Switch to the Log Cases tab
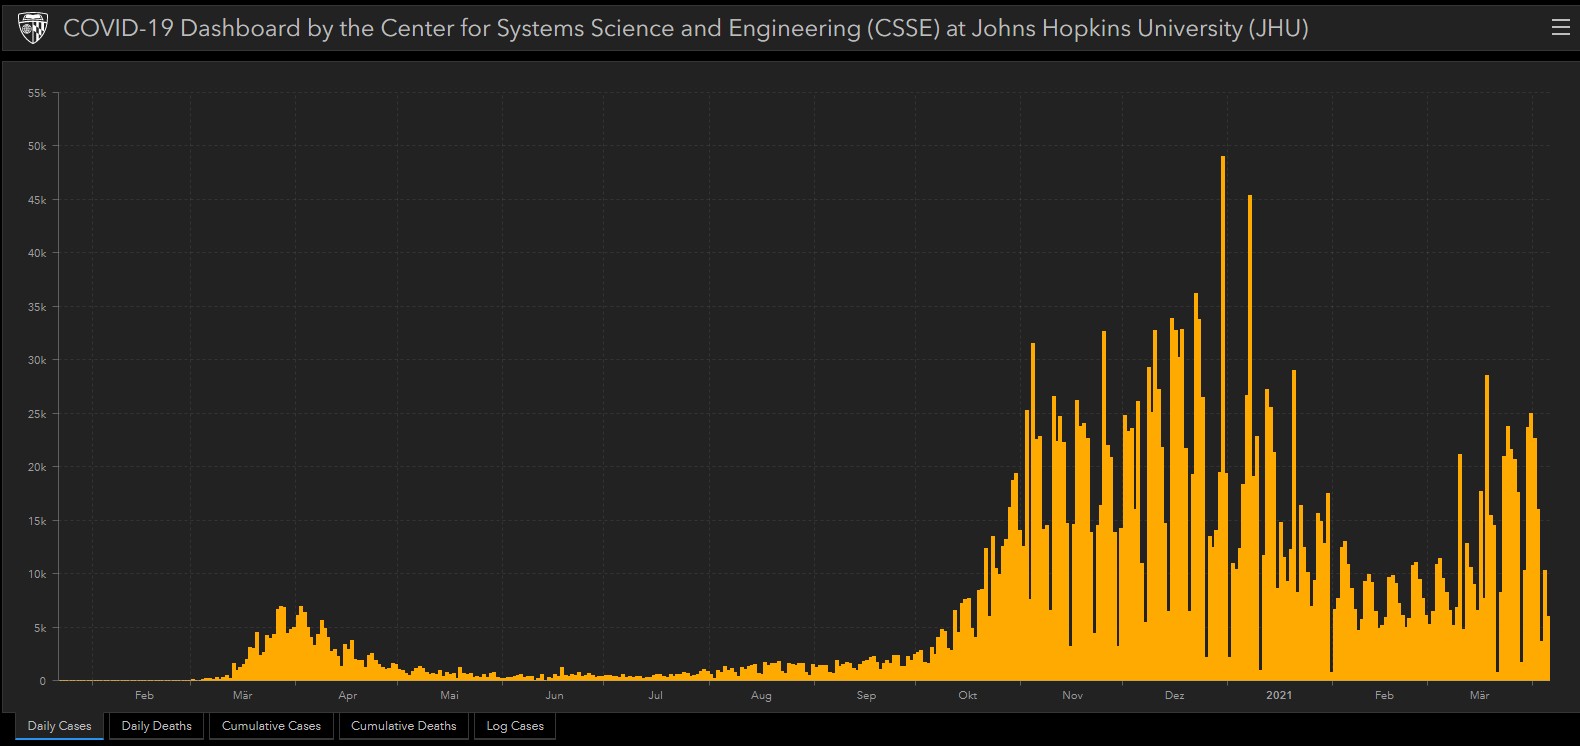The image size is (1580, 746). pos(515,726)
